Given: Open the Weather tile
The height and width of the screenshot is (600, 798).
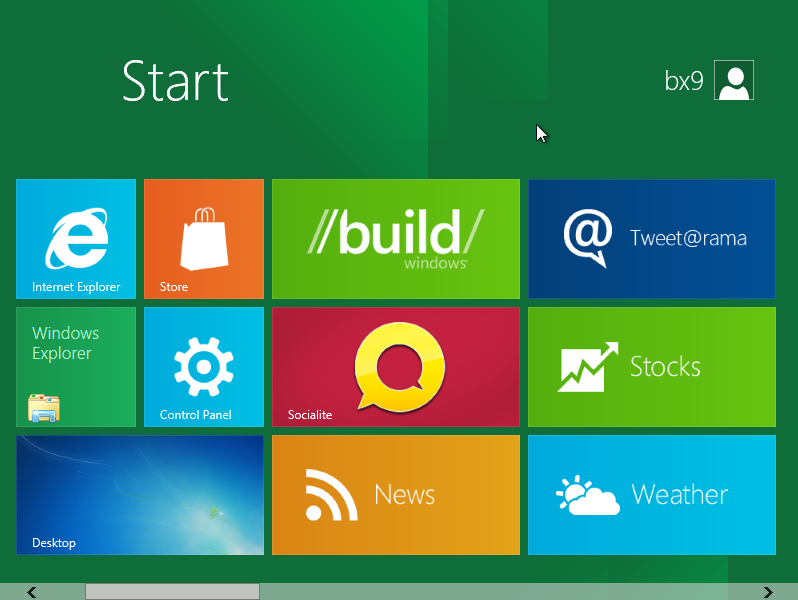Looking at the screenshot, I should [652, 495].
